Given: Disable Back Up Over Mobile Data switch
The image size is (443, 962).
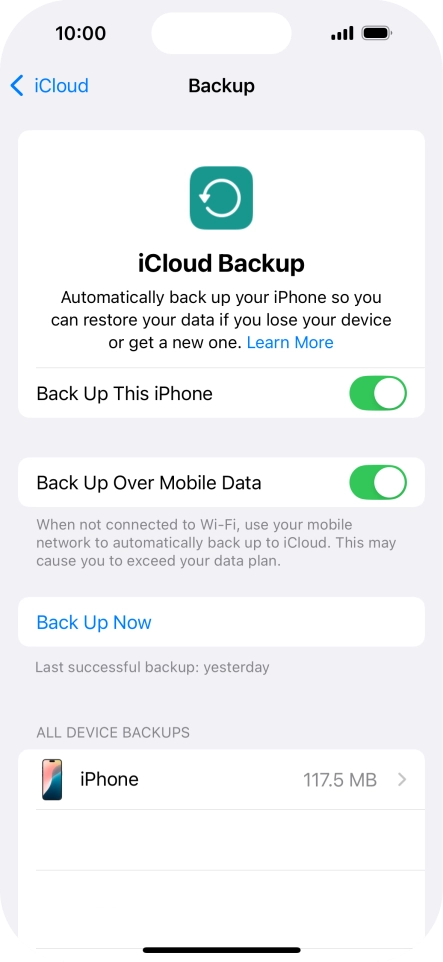Looking at the screenshot, I should 378,482.
